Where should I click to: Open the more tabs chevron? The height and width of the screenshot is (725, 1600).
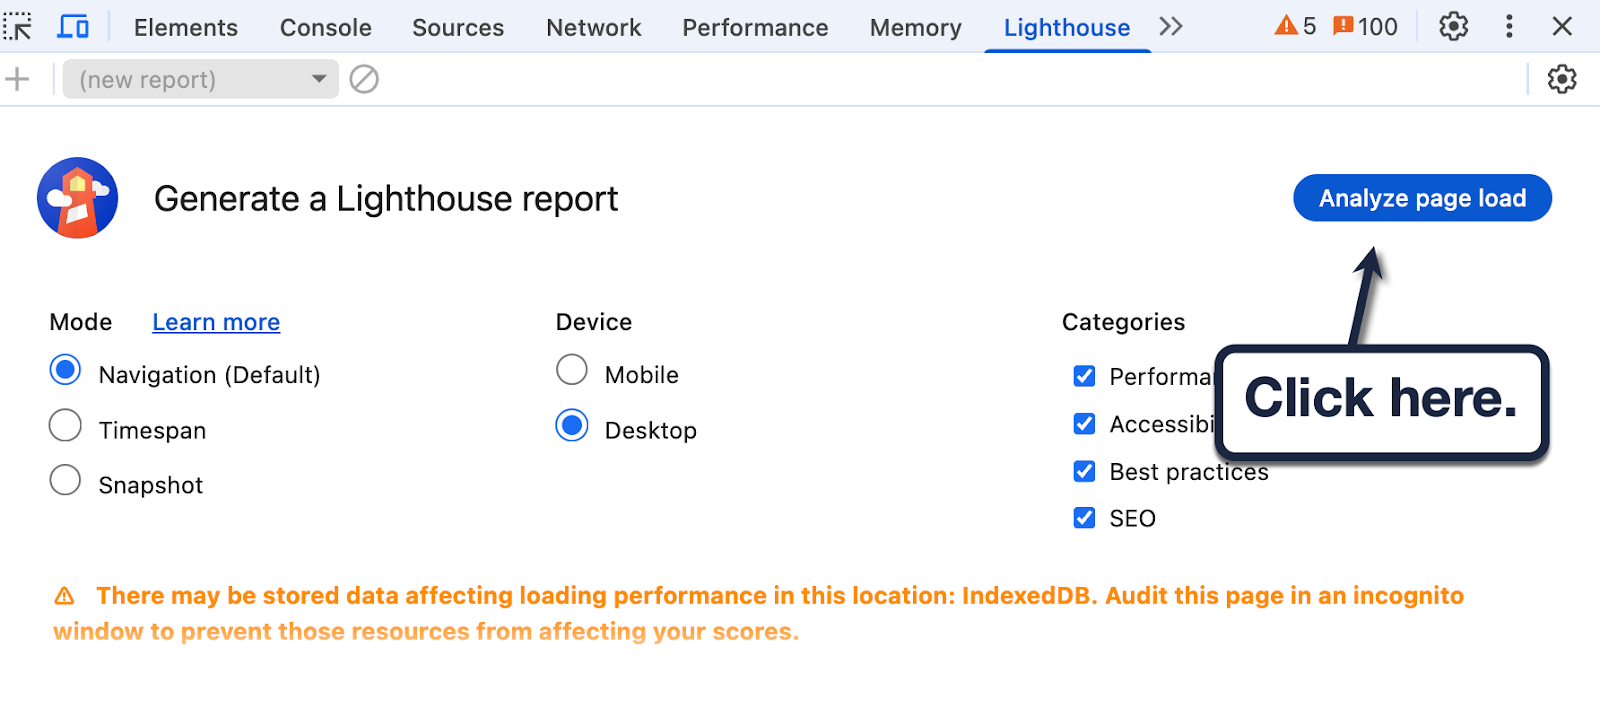pyautogui.click(x=1171, y=27)
